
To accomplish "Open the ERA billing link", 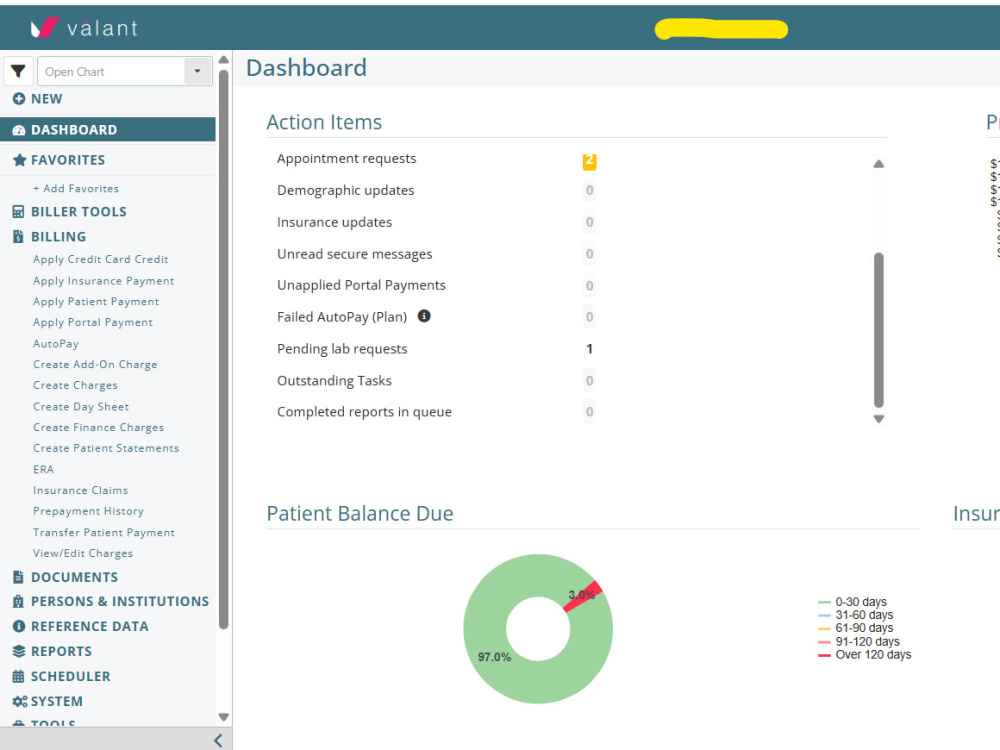I will [x=43, y=469].
